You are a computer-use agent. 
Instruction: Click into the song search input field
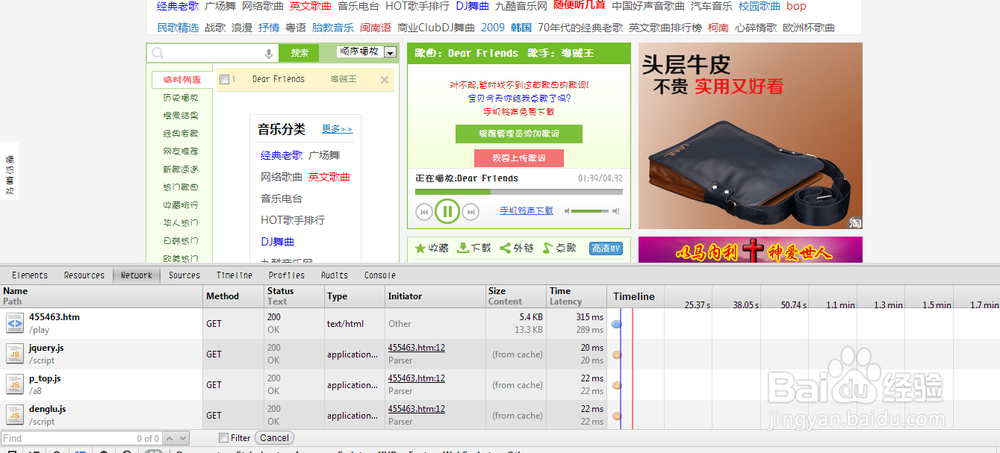pos(214,54)
